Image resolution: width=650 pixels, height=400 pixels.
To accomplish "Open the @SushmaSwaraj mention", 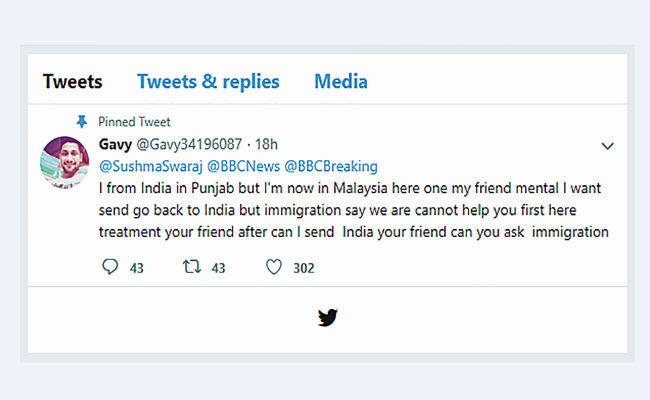I will pos(149,166).
